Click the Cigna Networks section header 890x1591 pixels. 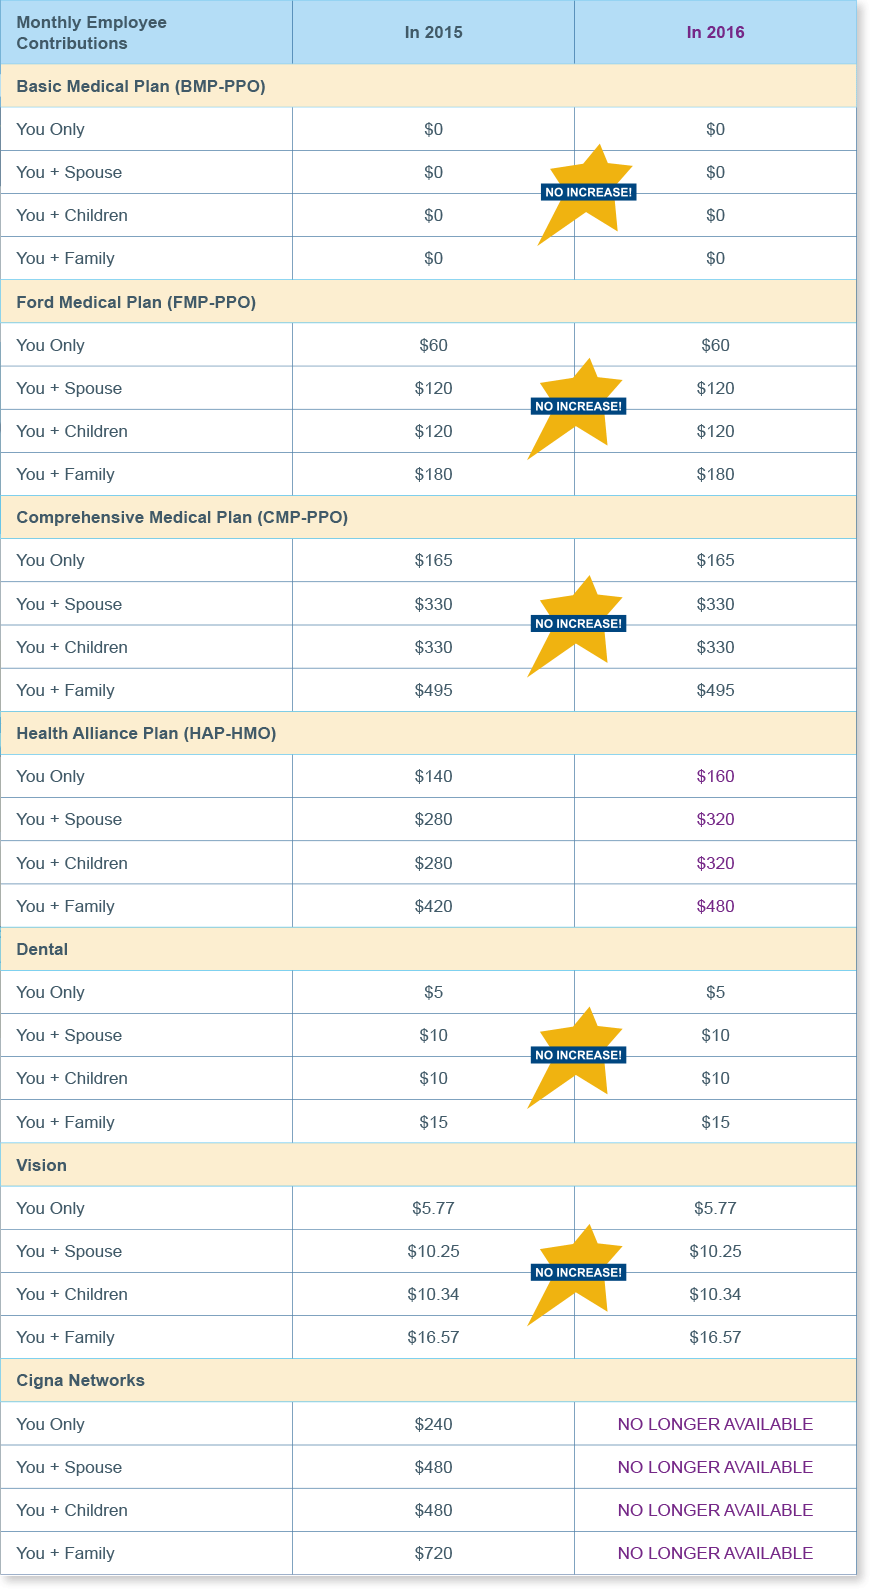pos(428,1380)
